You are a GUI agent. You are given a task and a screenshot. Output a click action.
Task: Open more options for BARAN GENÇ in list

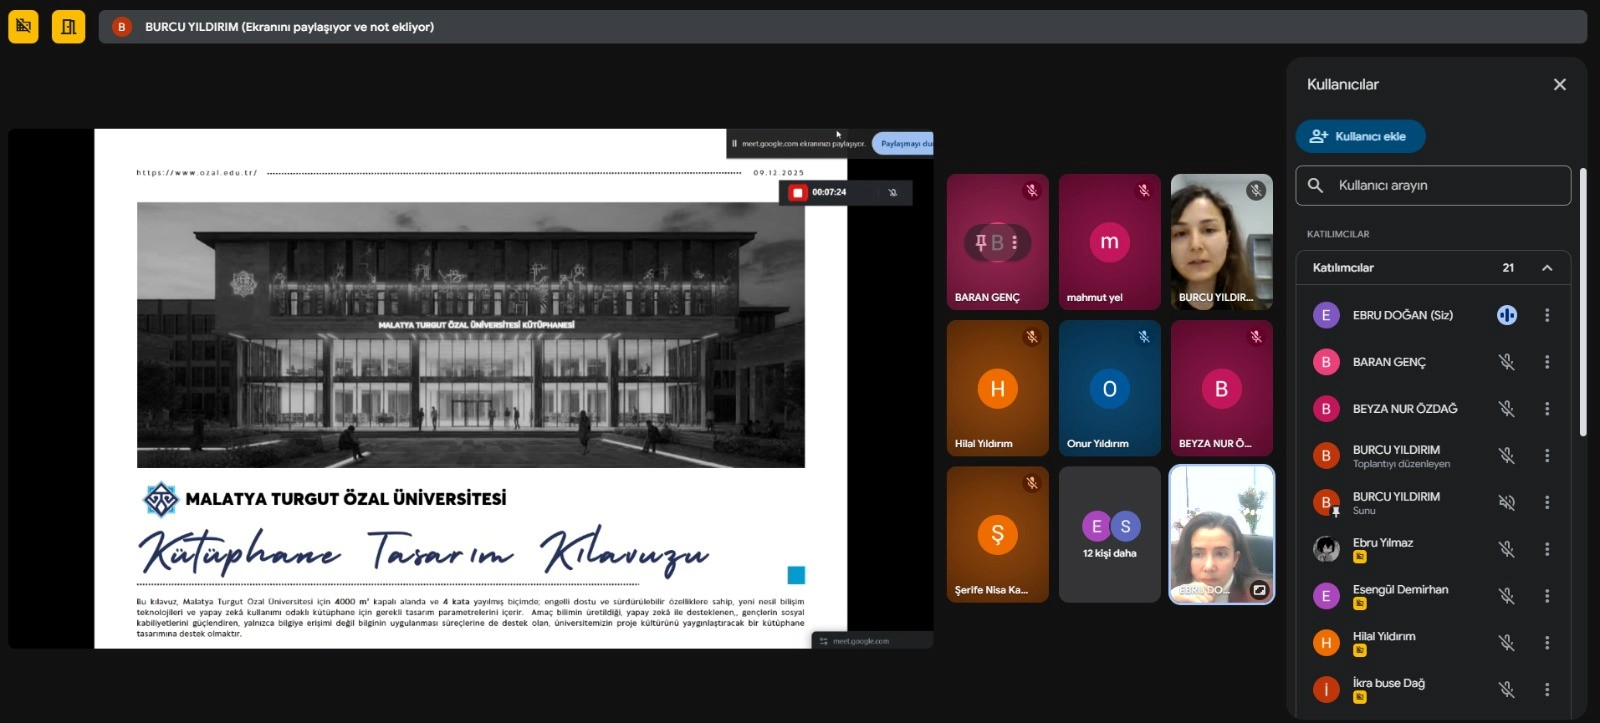[x=1547, y=362]
